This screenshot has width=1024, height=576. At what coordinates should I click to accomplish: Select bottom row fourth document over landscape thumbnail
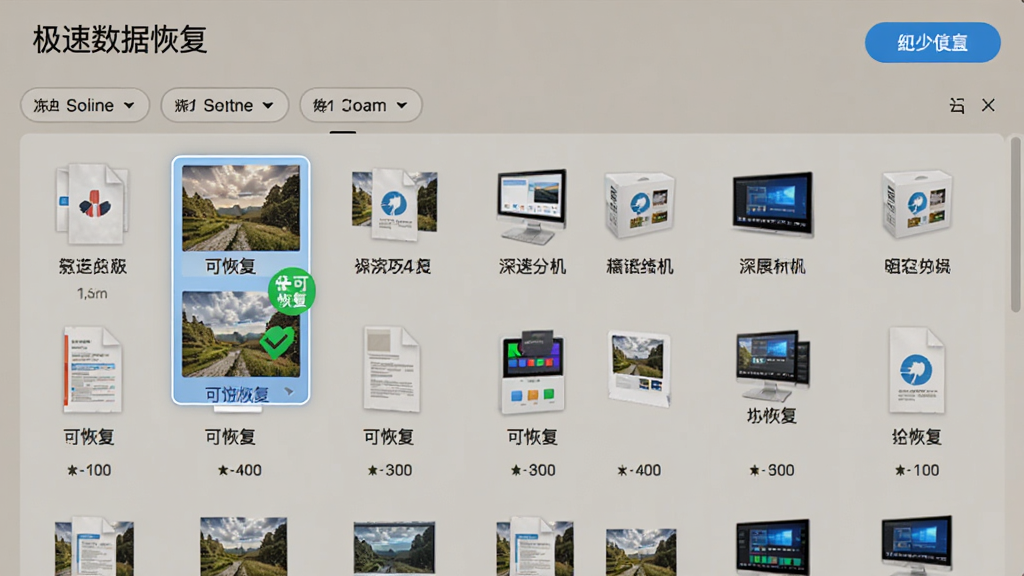535,546
